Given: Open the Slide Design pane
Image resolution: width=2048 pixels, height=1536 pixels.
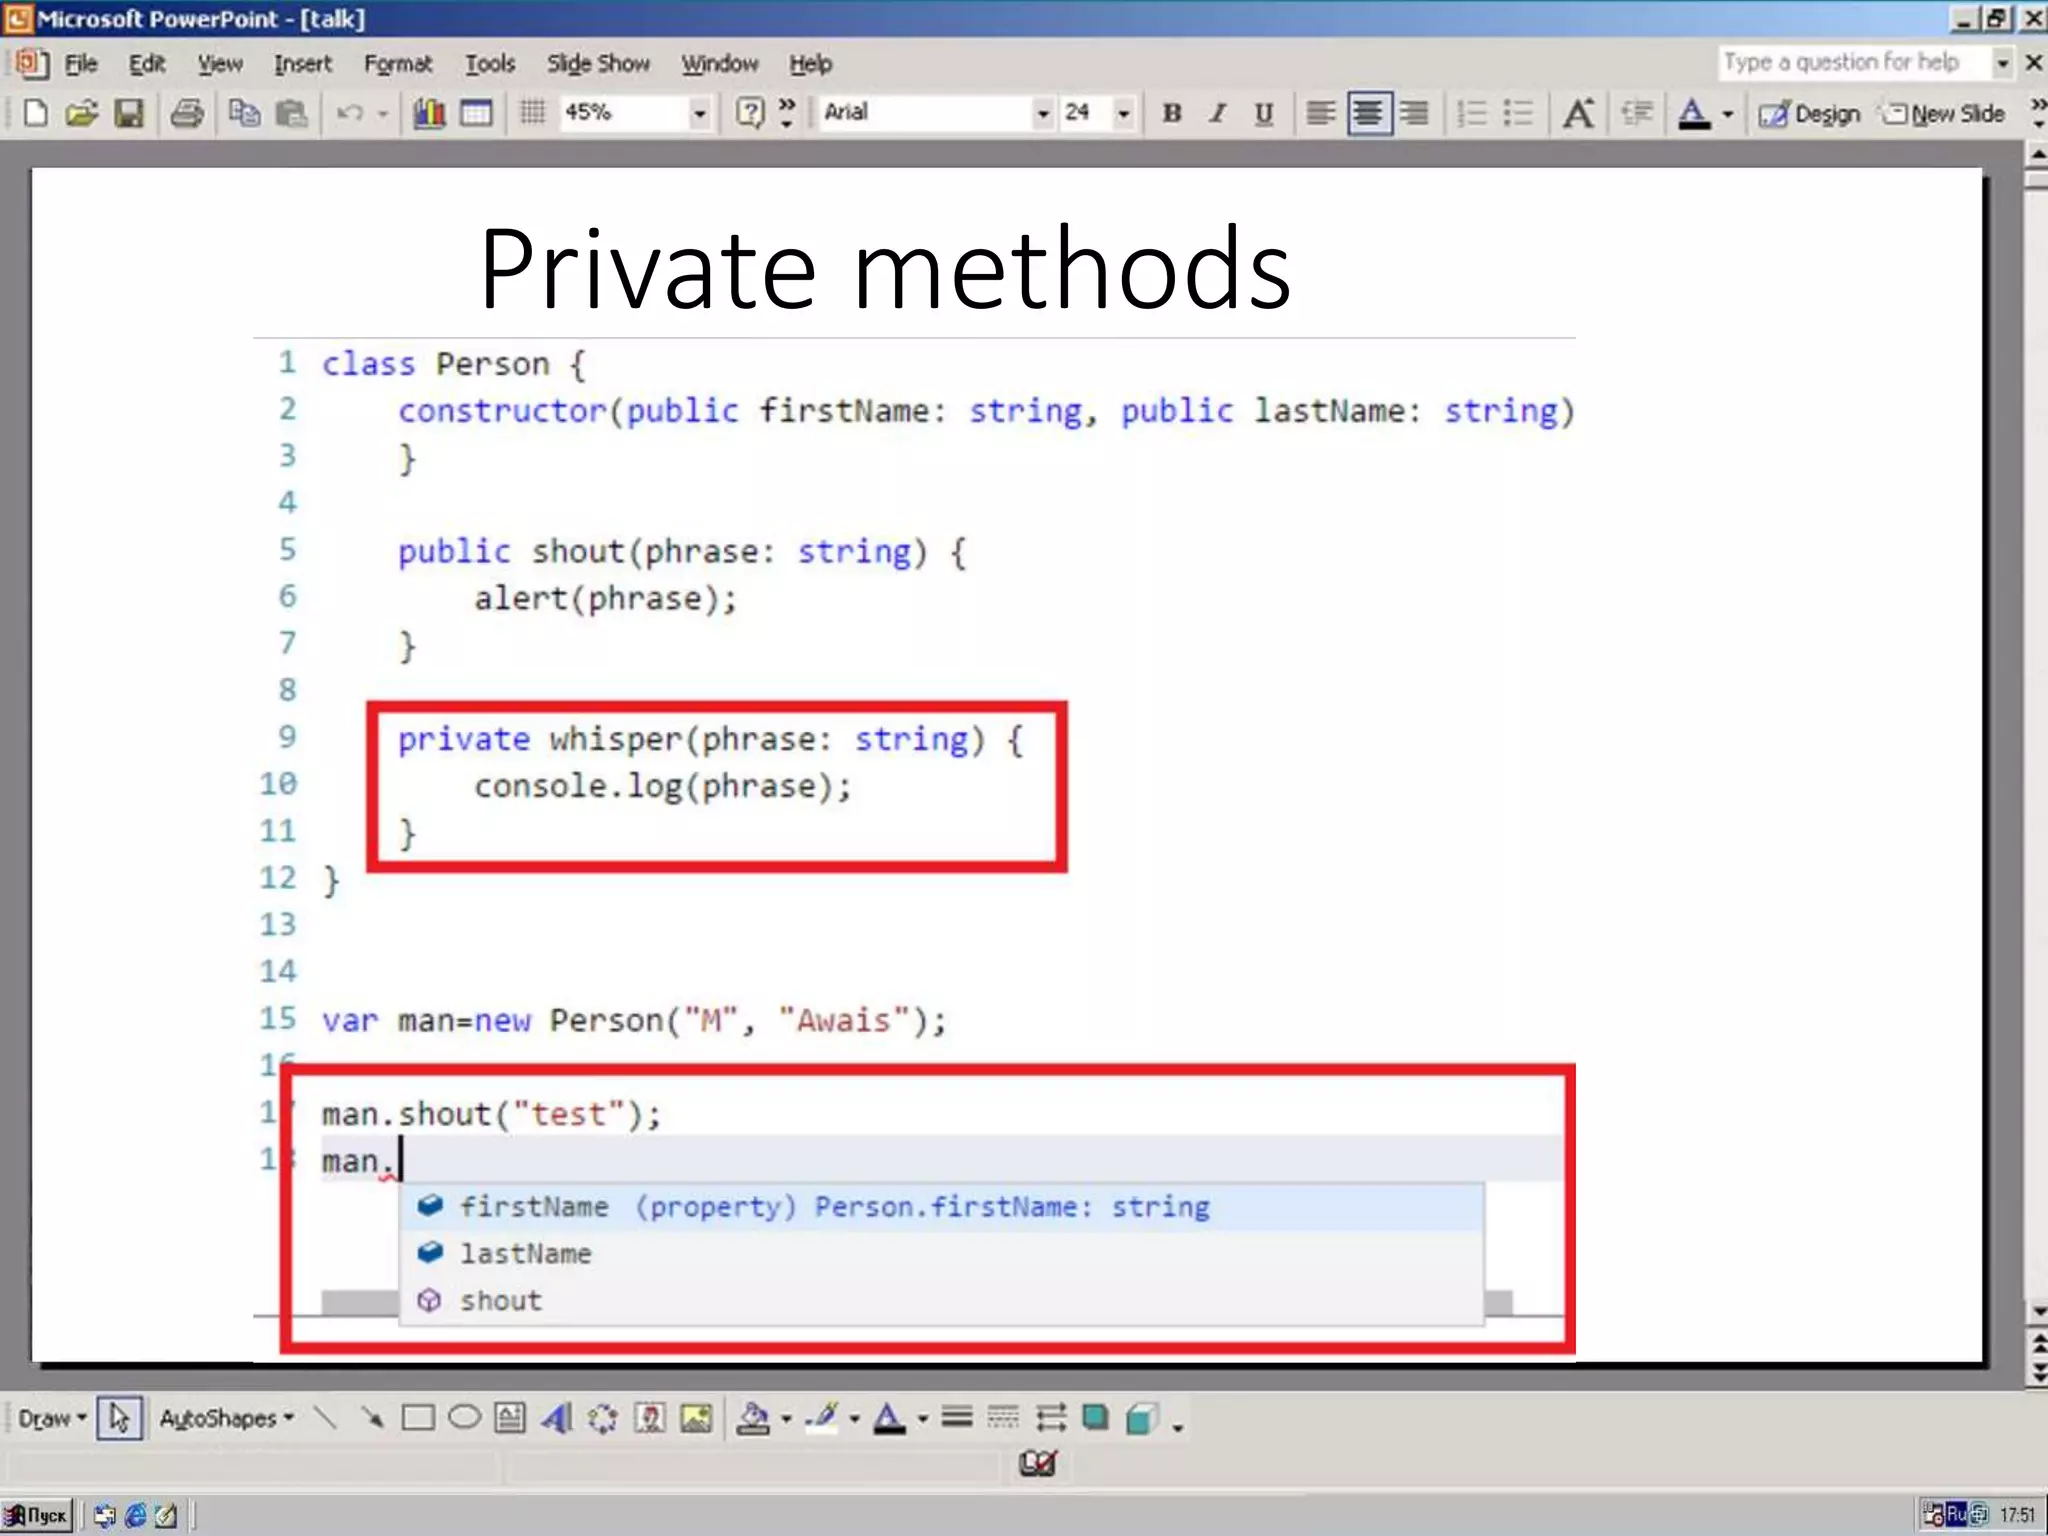Looking at the screenshot, I should click(1809, 114).
